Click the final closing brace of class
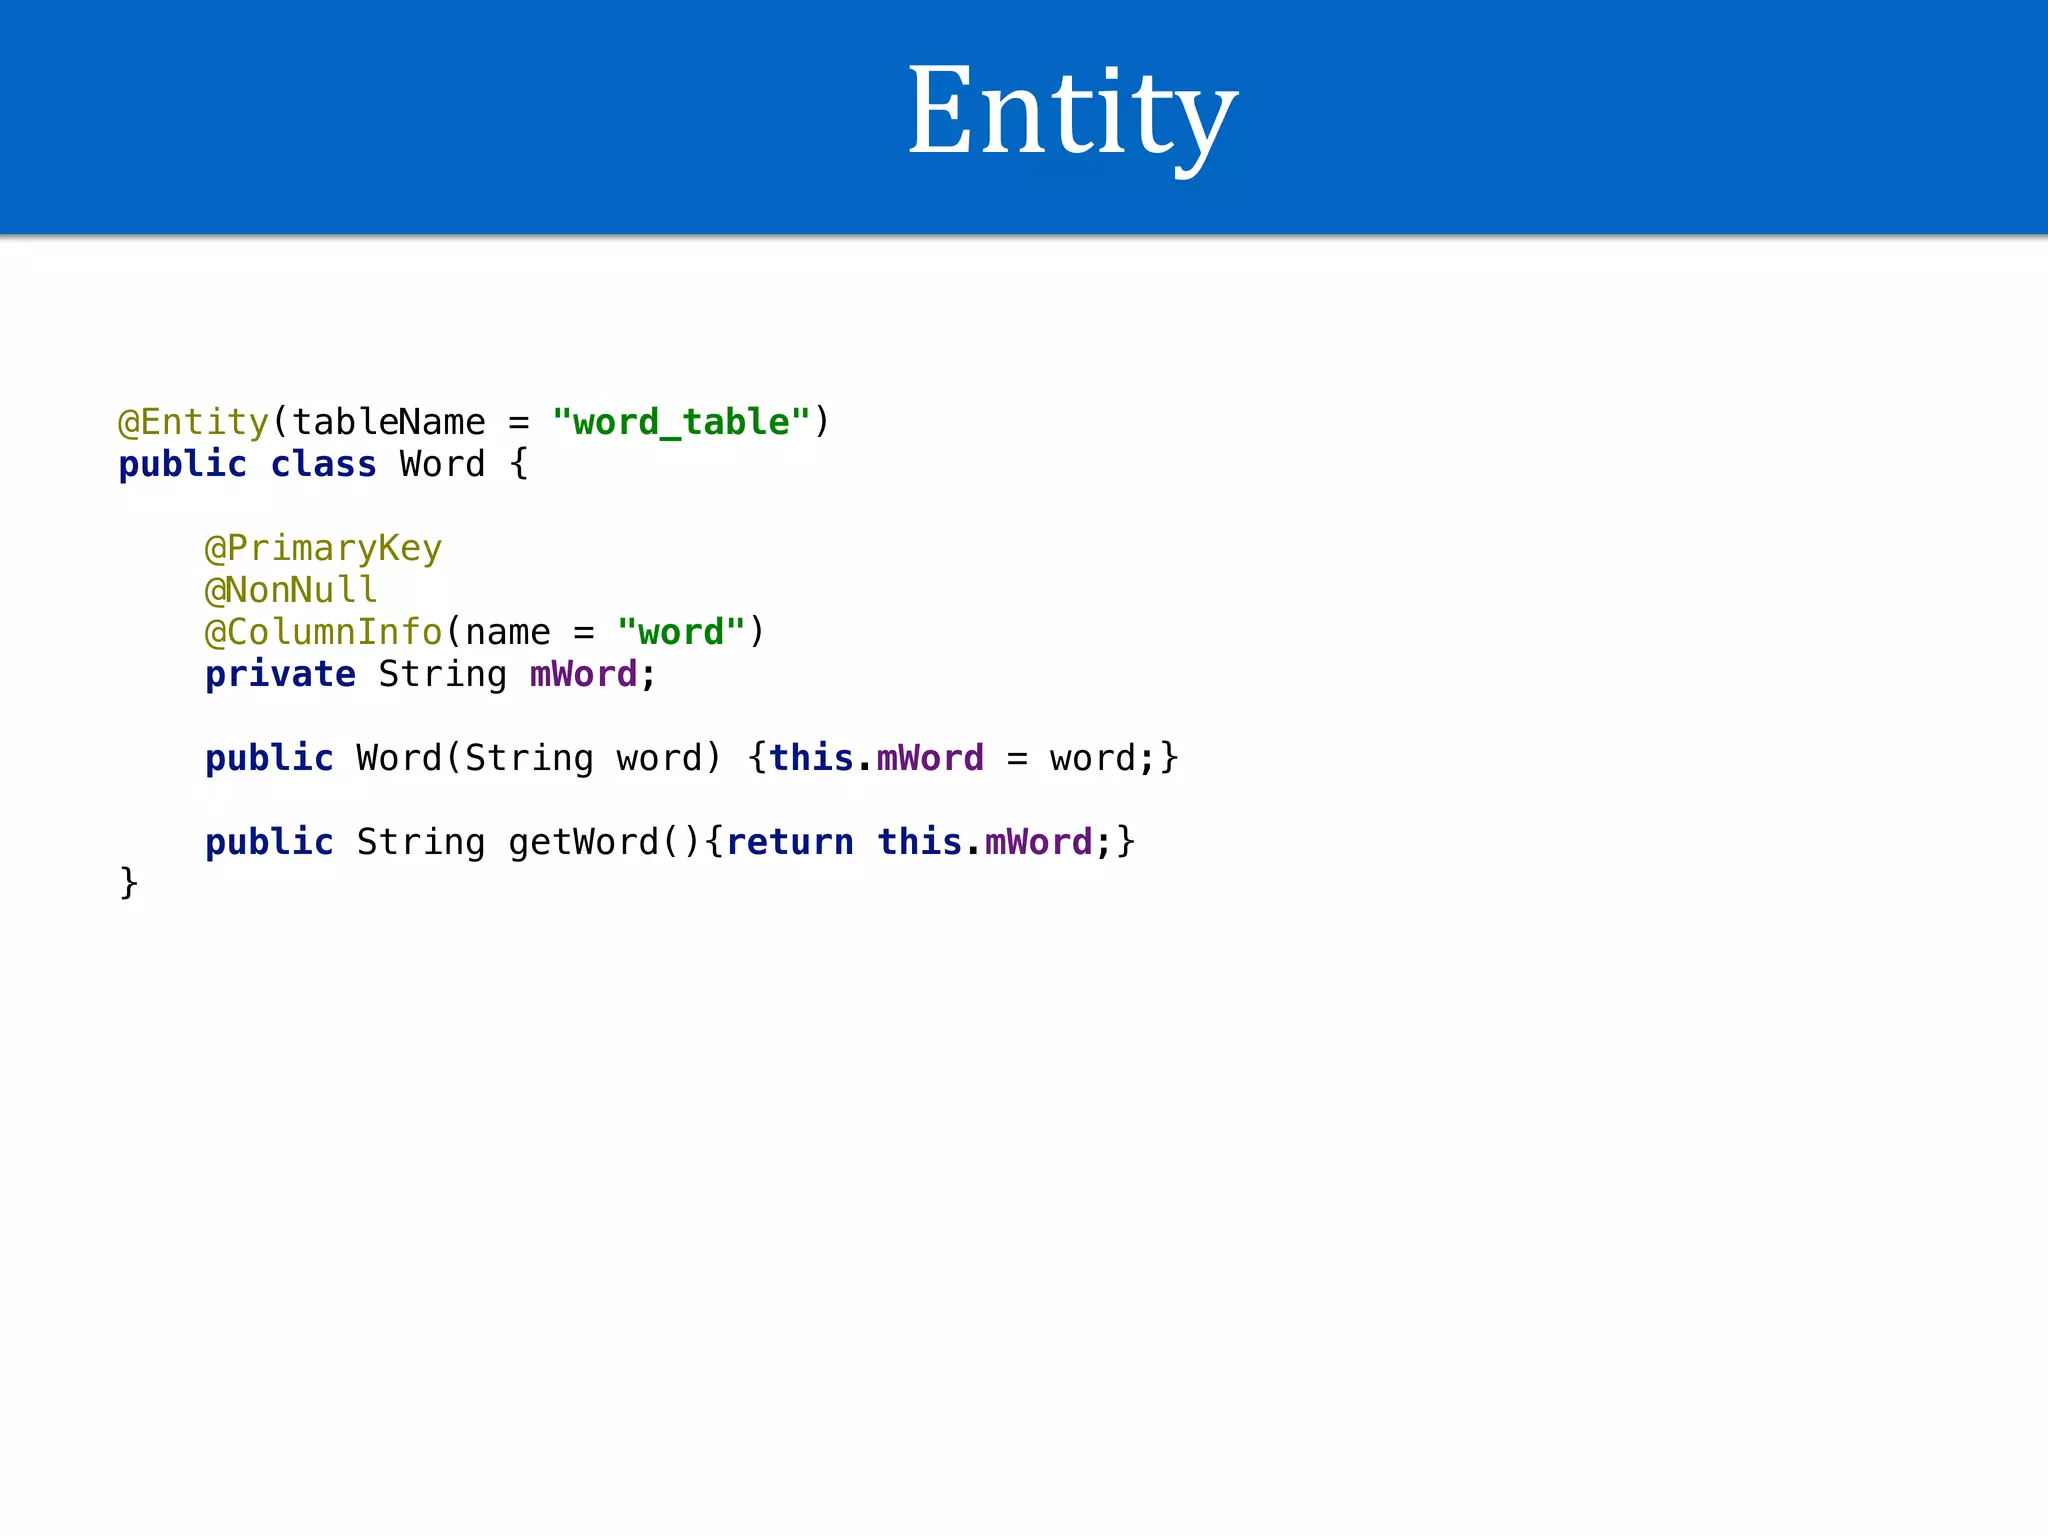Image resolution: width=2048 pixels, height=1536 pixels. pyautogui.click(x=128, y=883)
